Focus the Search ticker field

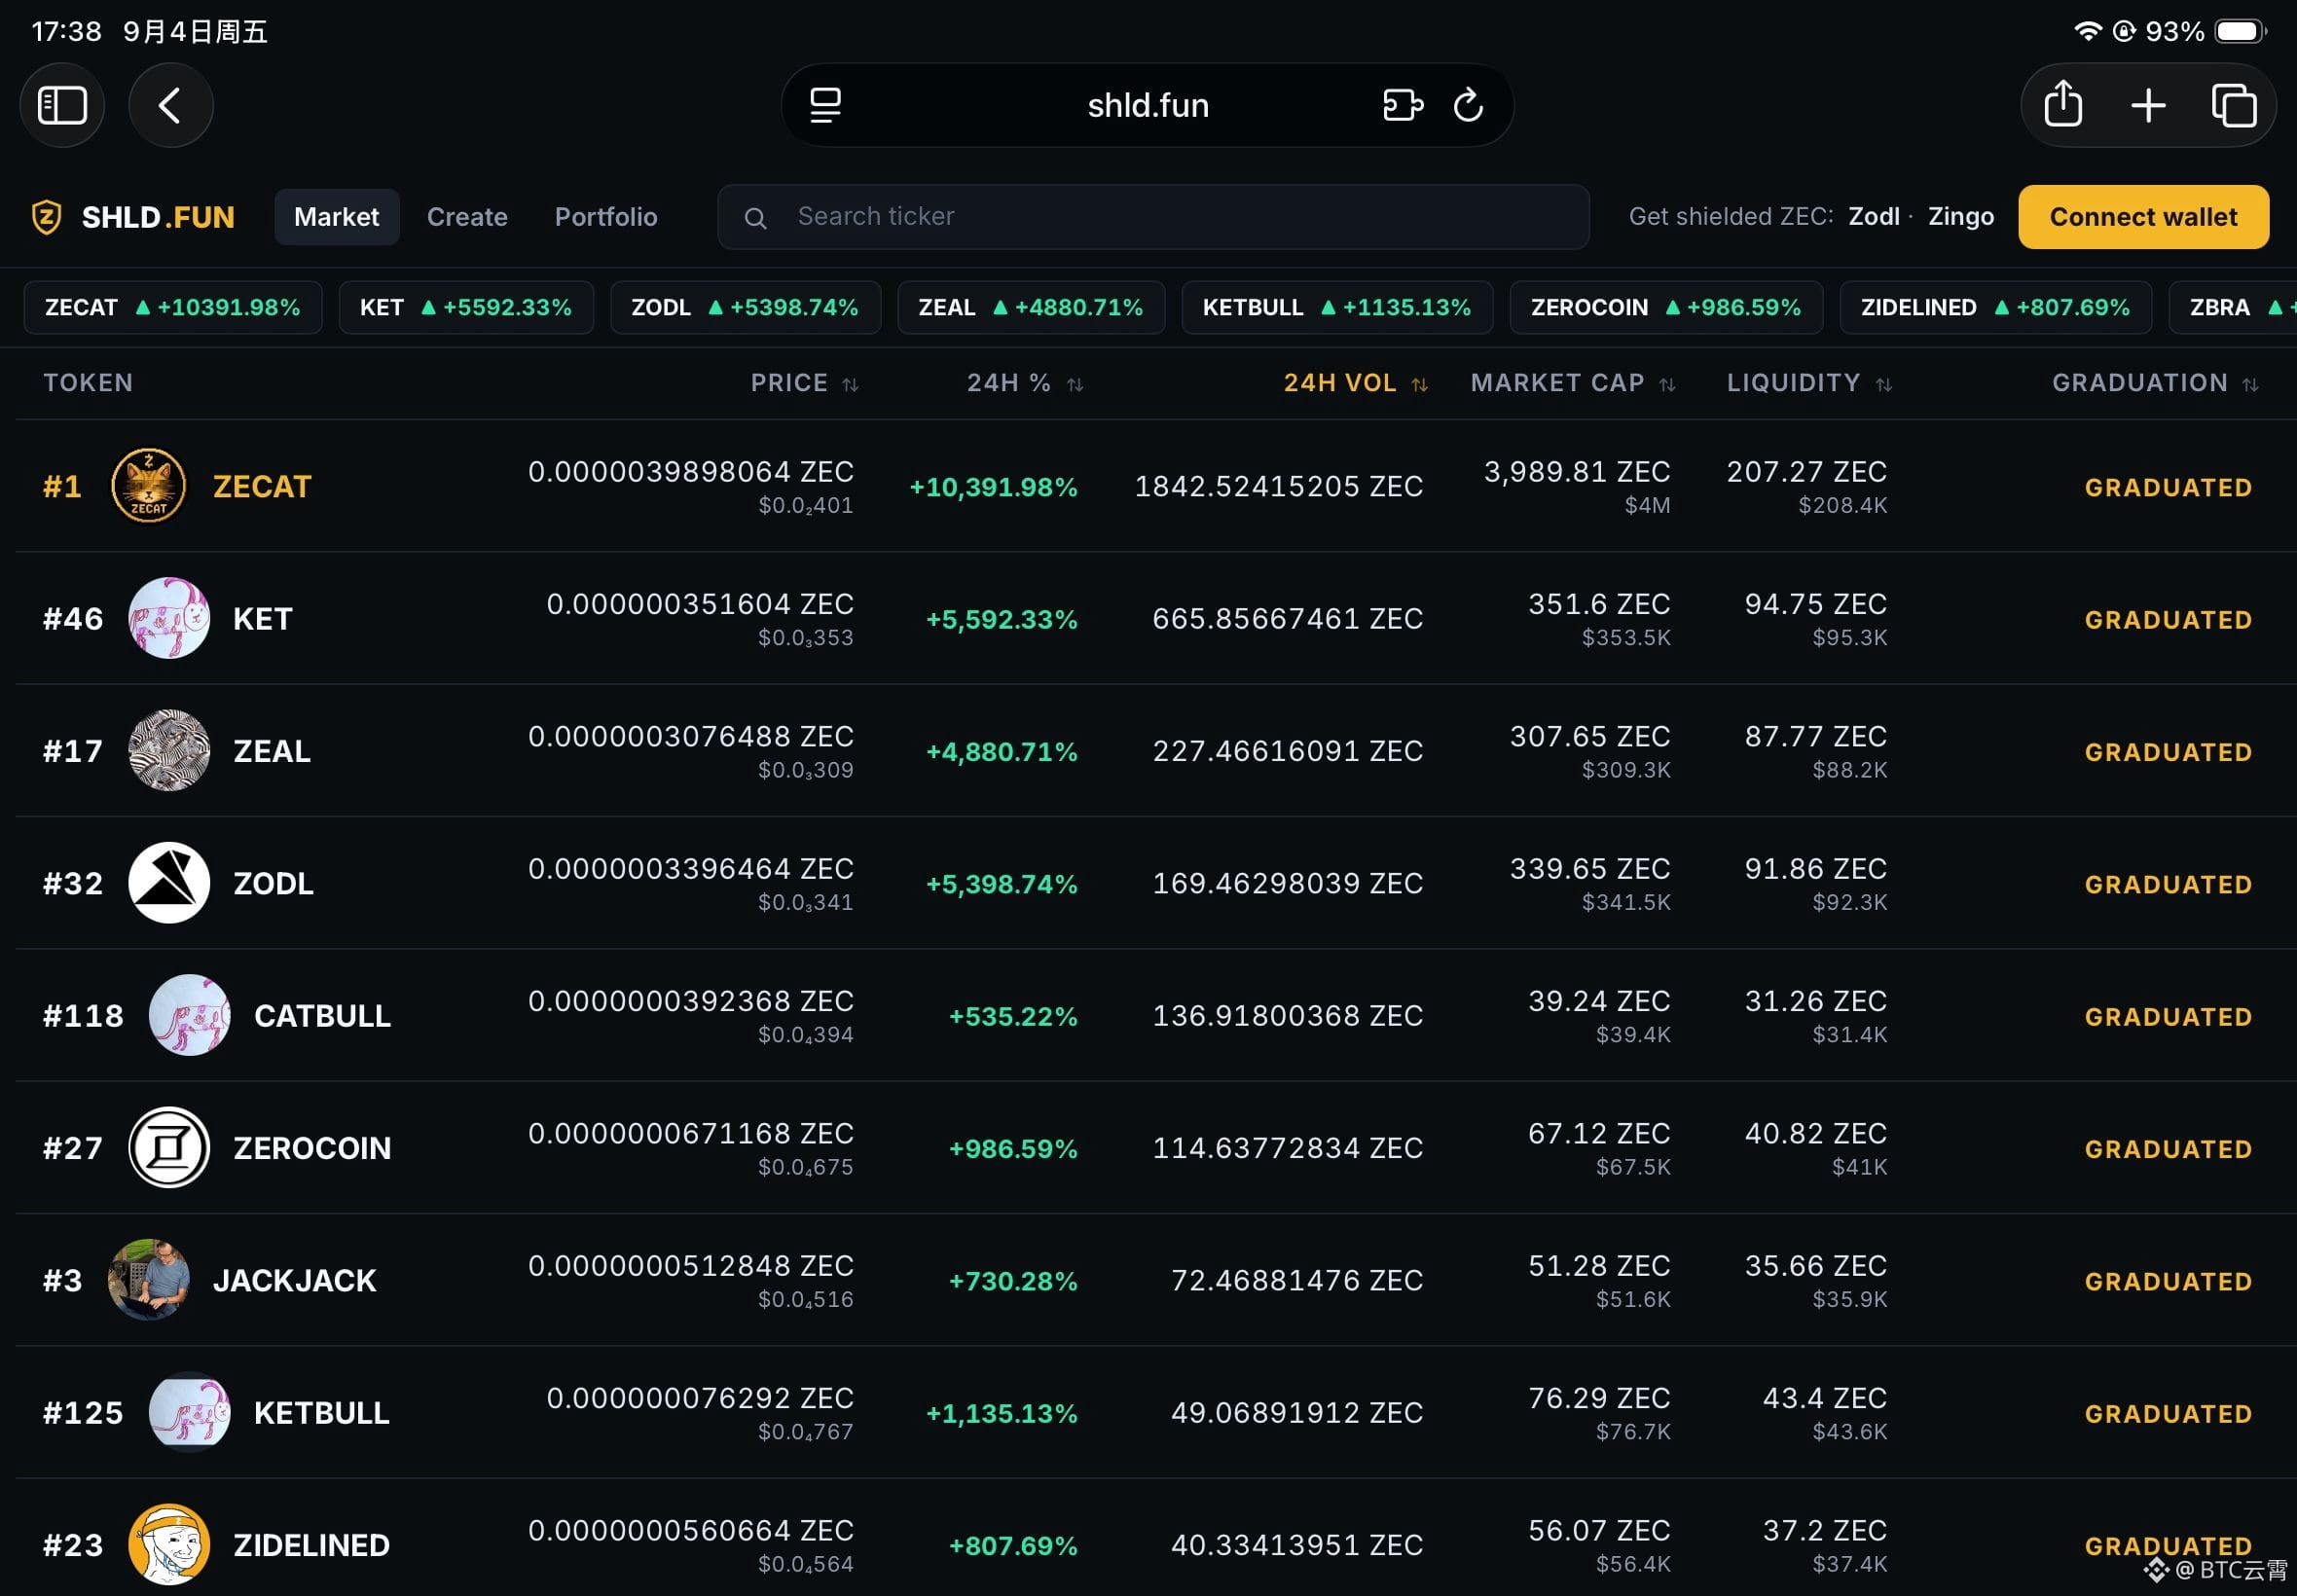tap(1153, 217)
